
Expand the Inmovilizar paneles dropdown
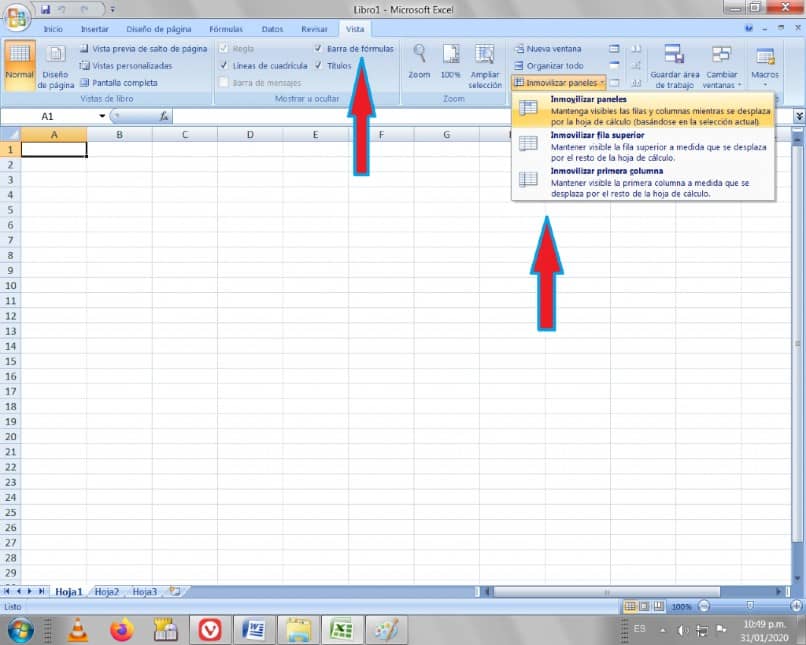coord(559,83)
